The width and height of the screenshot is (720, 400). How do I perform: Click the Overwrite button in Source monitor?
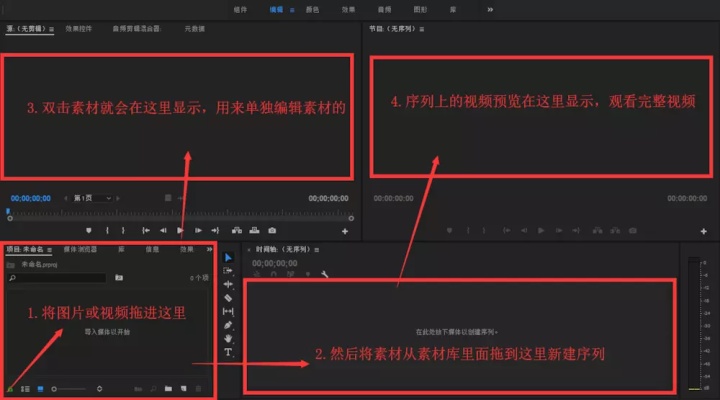tap(254, 231)
